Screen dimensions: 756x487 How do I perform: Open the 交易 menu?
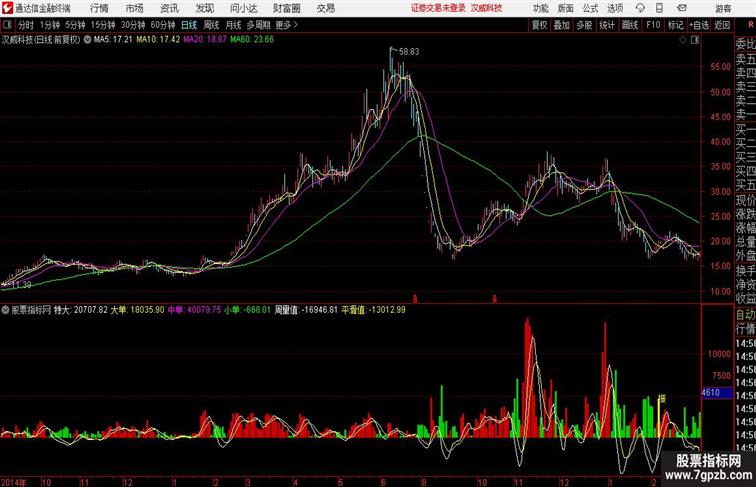point(325,8)
